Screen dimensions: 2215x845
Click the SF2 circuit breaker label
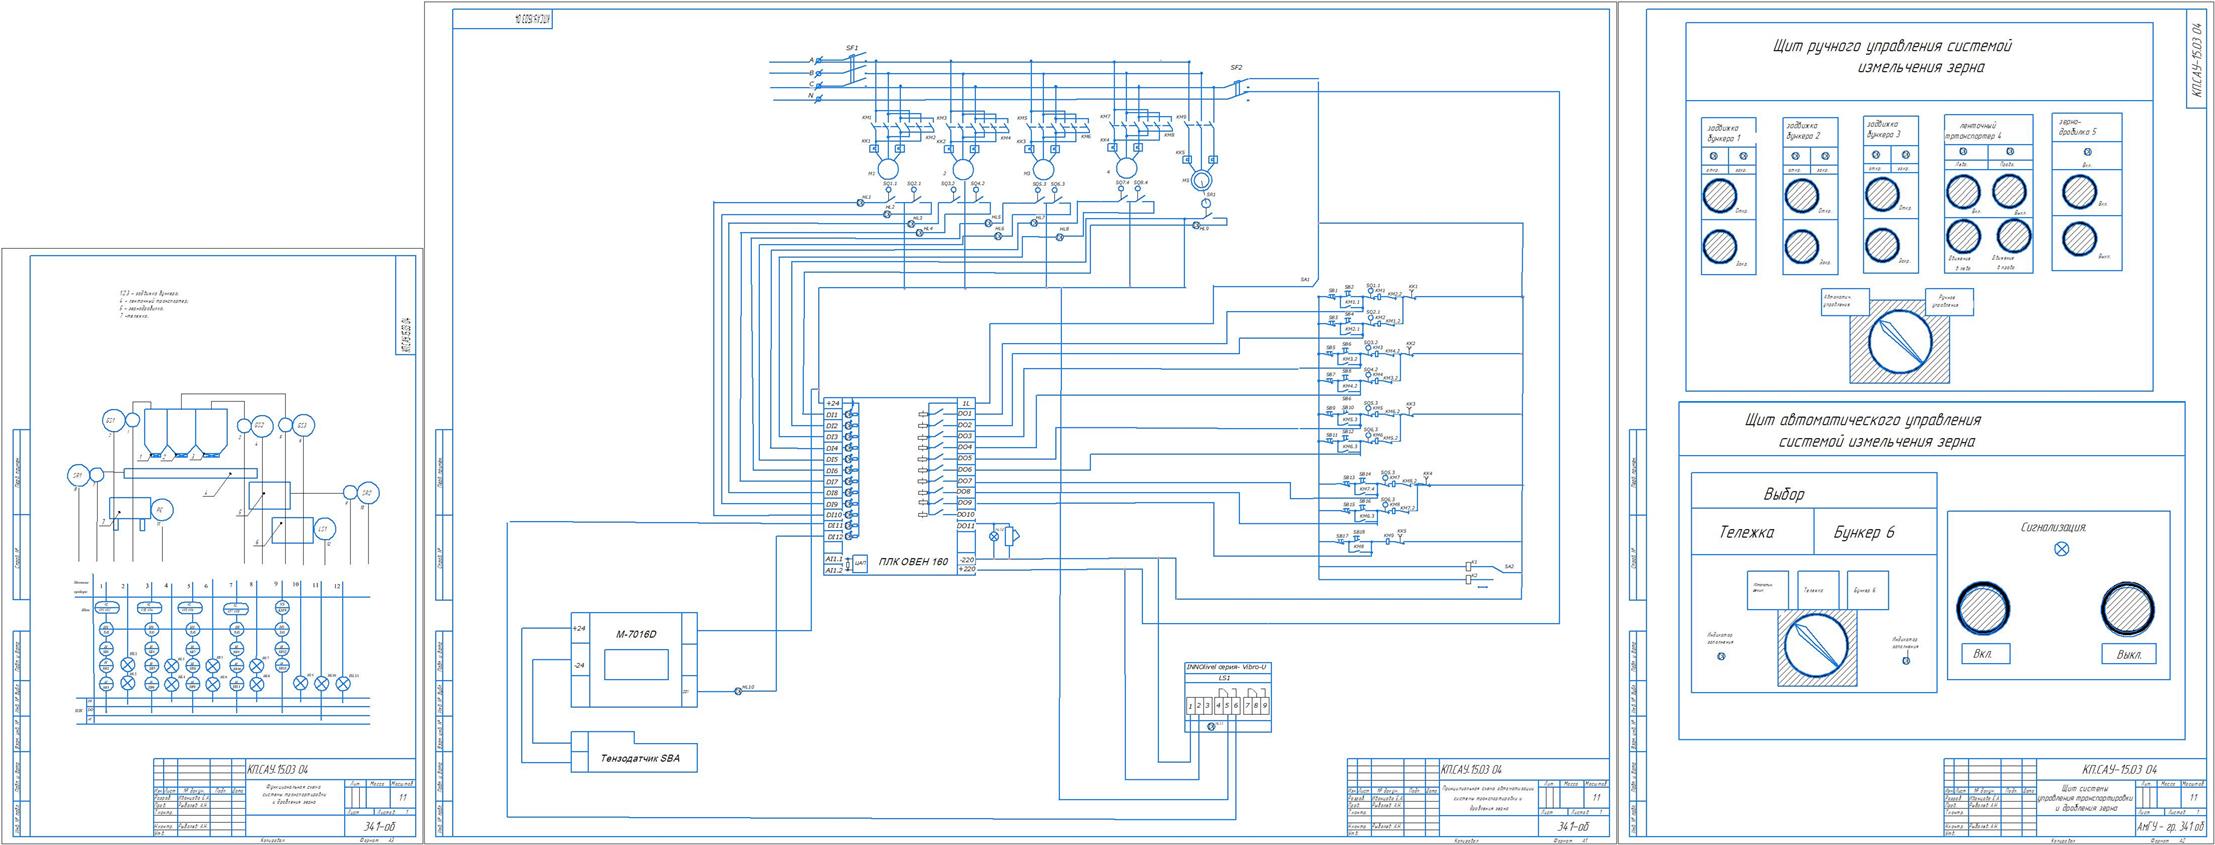1237,67
